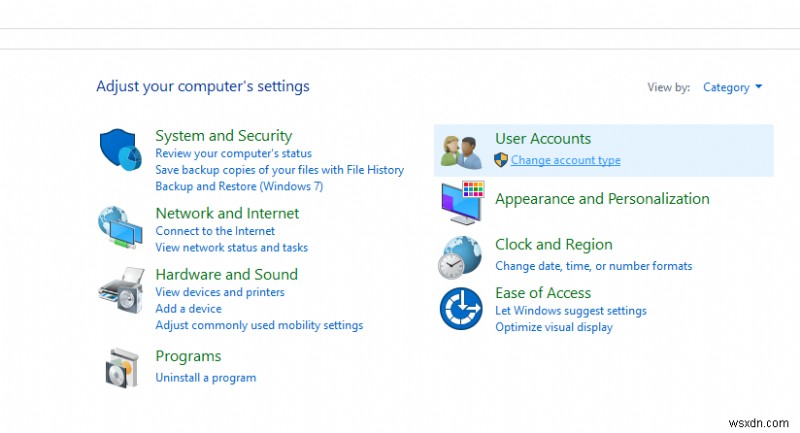Open Backup and Restore (Windows 7)
800x433 pixels.
pos(239,186)
